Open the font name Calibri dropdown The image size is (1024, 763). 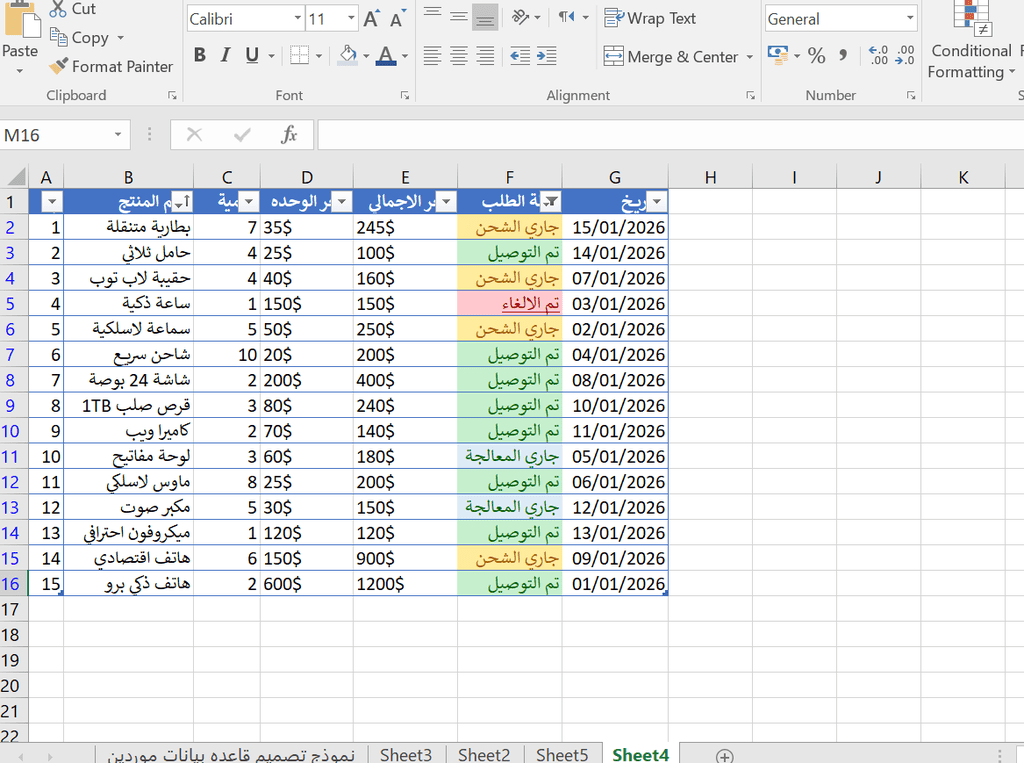(x=298, y=19)
